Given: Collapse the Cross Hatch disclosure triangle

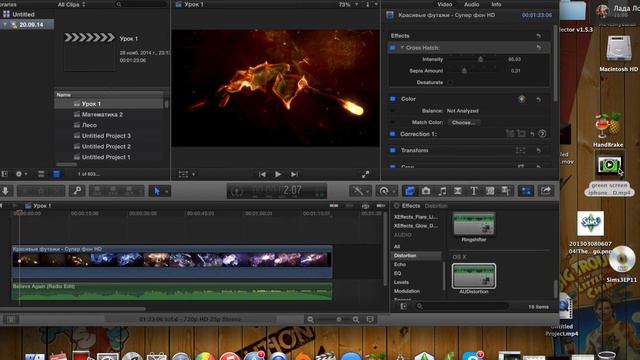Looking at the screenshot, I should (x=402, y=48).
